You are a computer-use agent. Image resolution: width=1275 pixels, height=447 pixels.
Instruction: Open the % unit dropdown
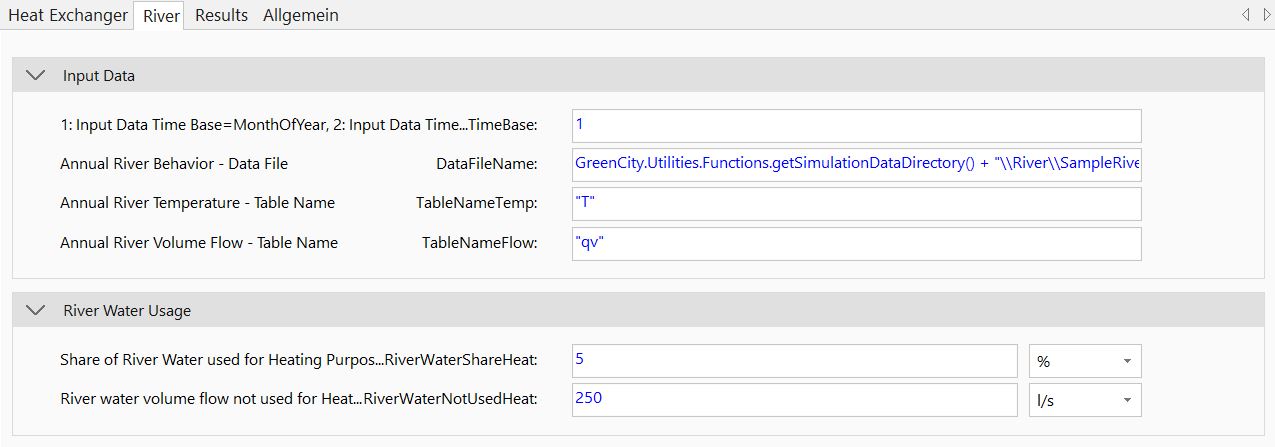coord(1085,360)
